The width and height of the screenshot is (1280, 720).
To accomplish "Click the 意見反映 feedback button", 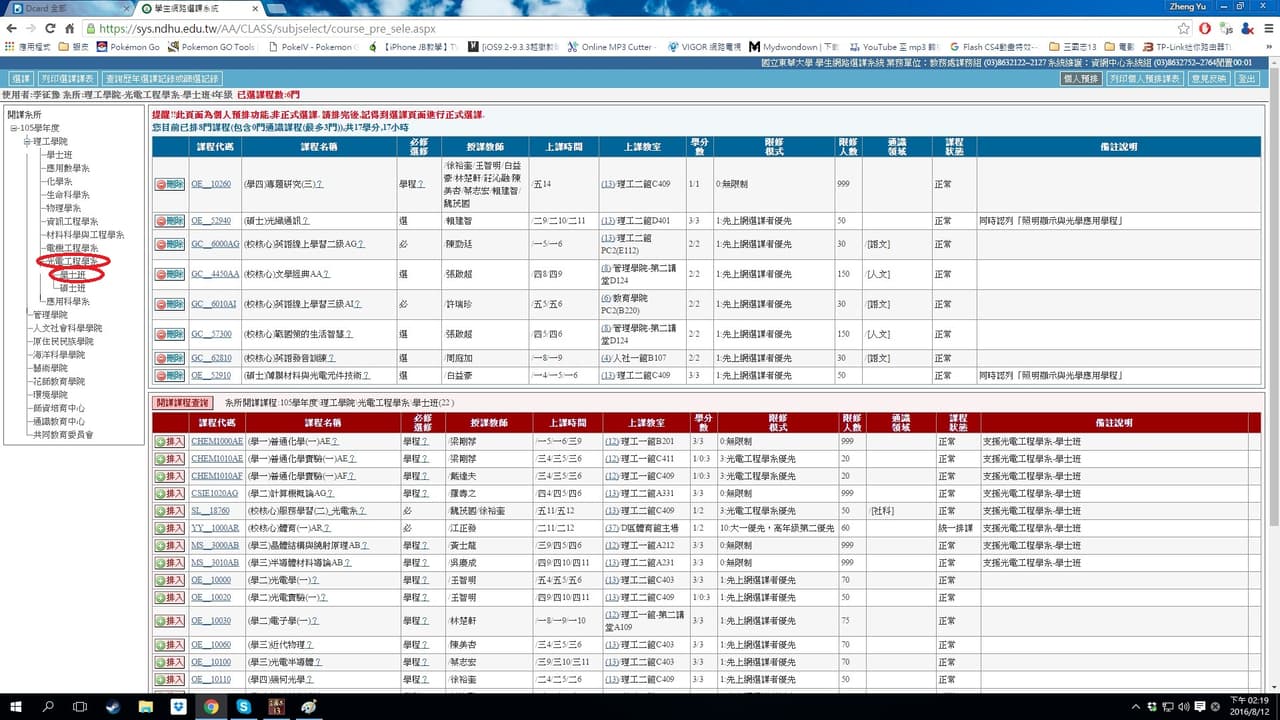I will [x=1209, y=78].
